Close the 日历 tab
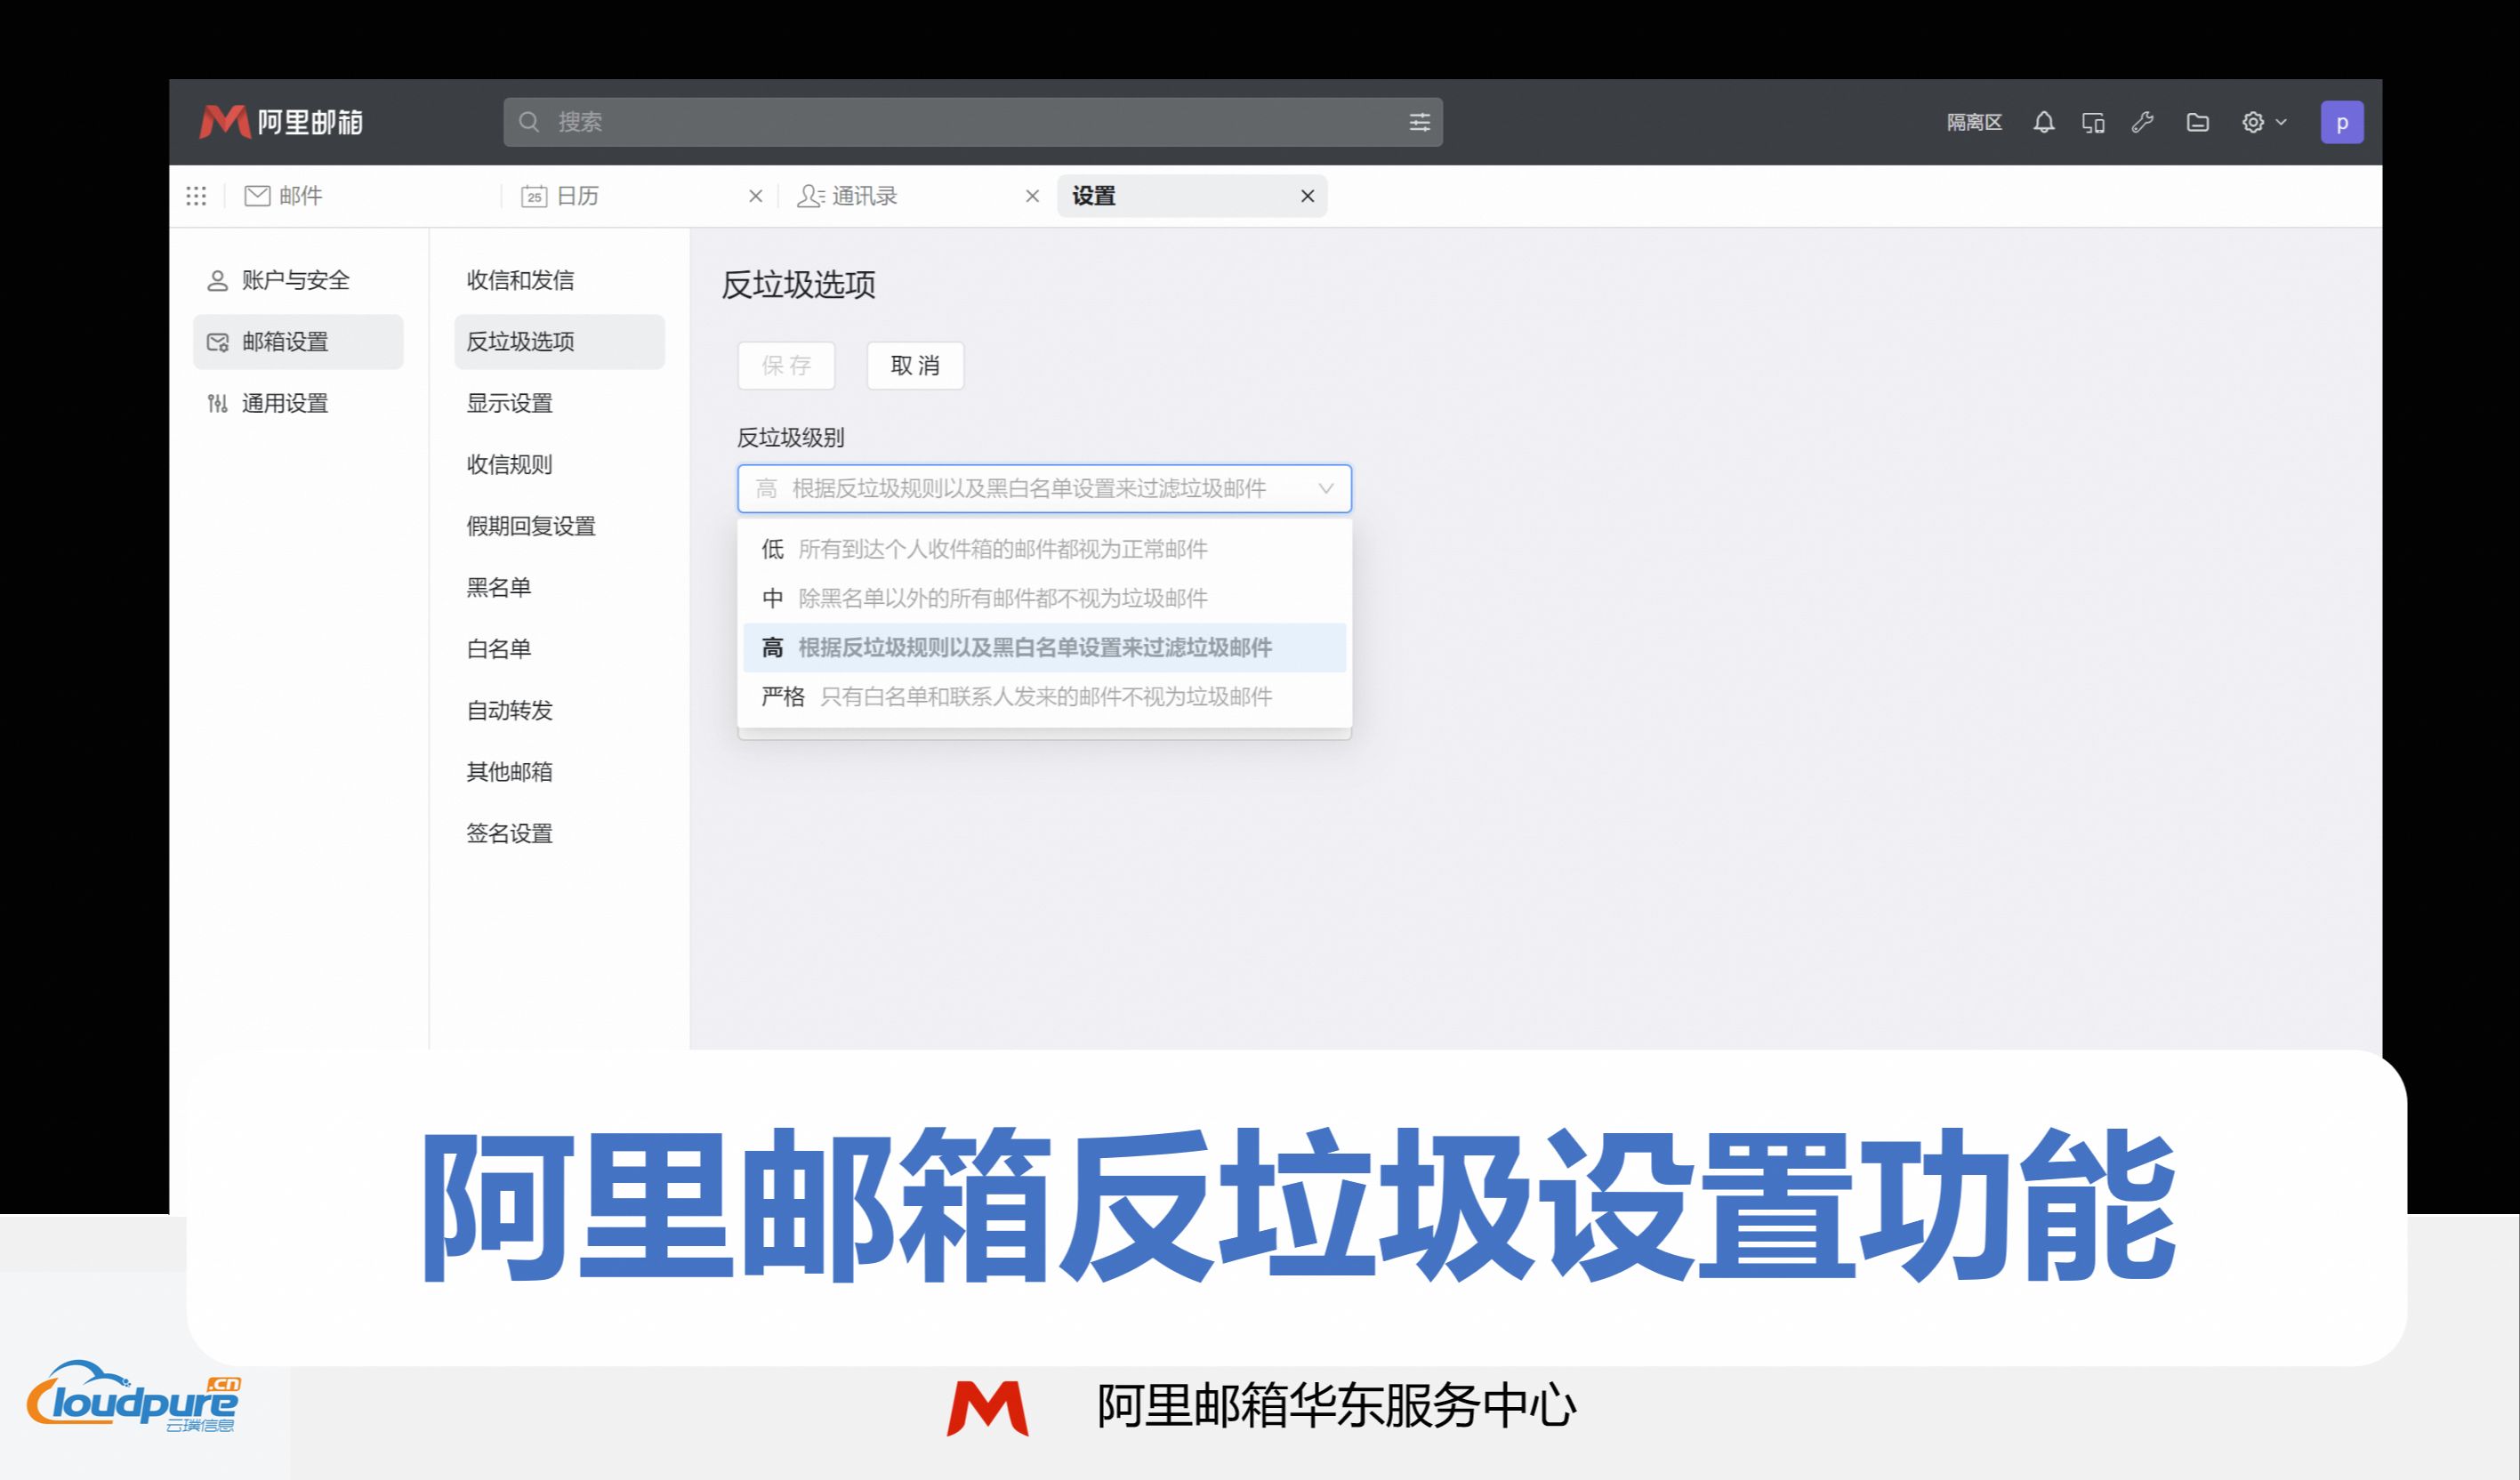 point(756,196)
